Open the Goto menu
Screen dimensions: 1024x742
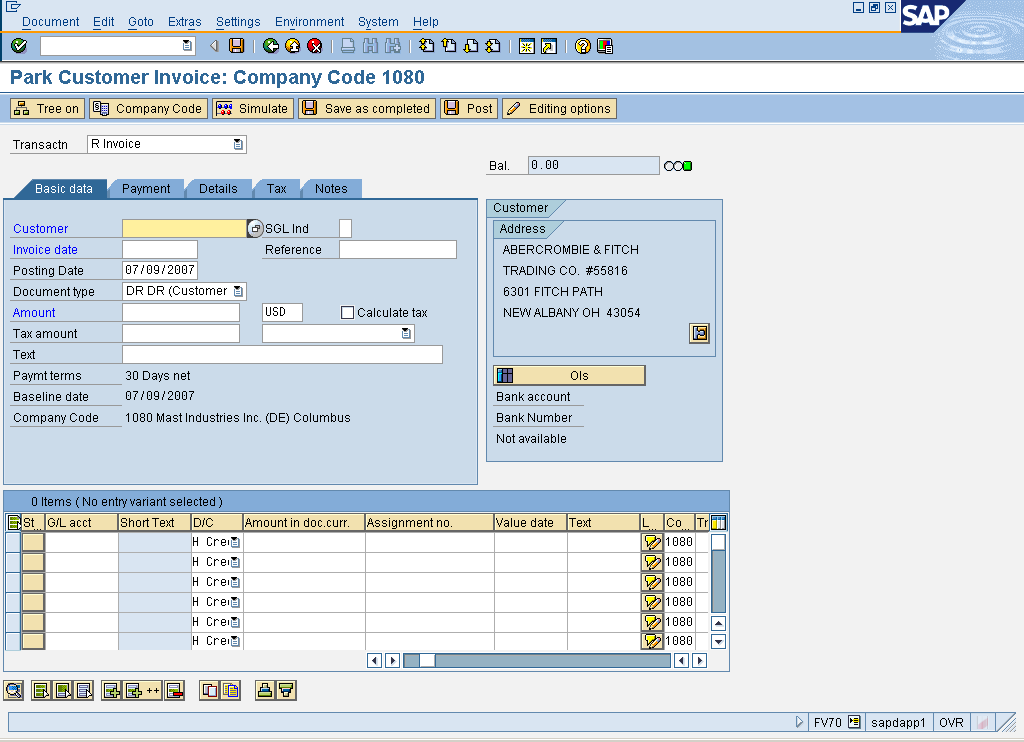[x=140, y=22]
